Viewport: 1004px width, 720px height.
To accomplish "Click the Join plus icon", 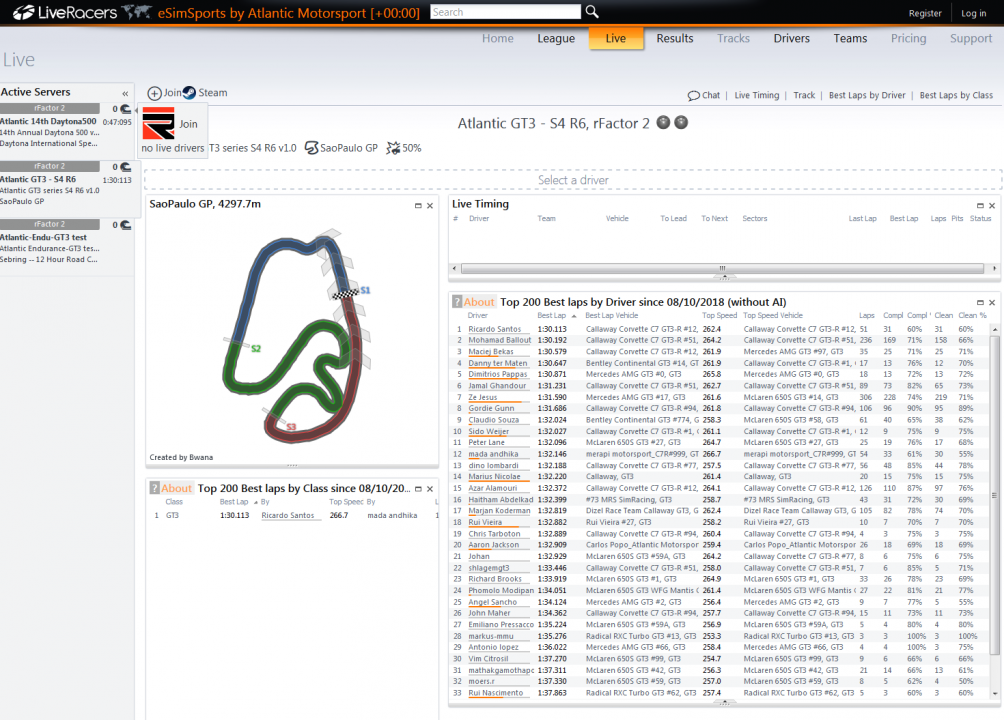I will [x=154, y=93].
